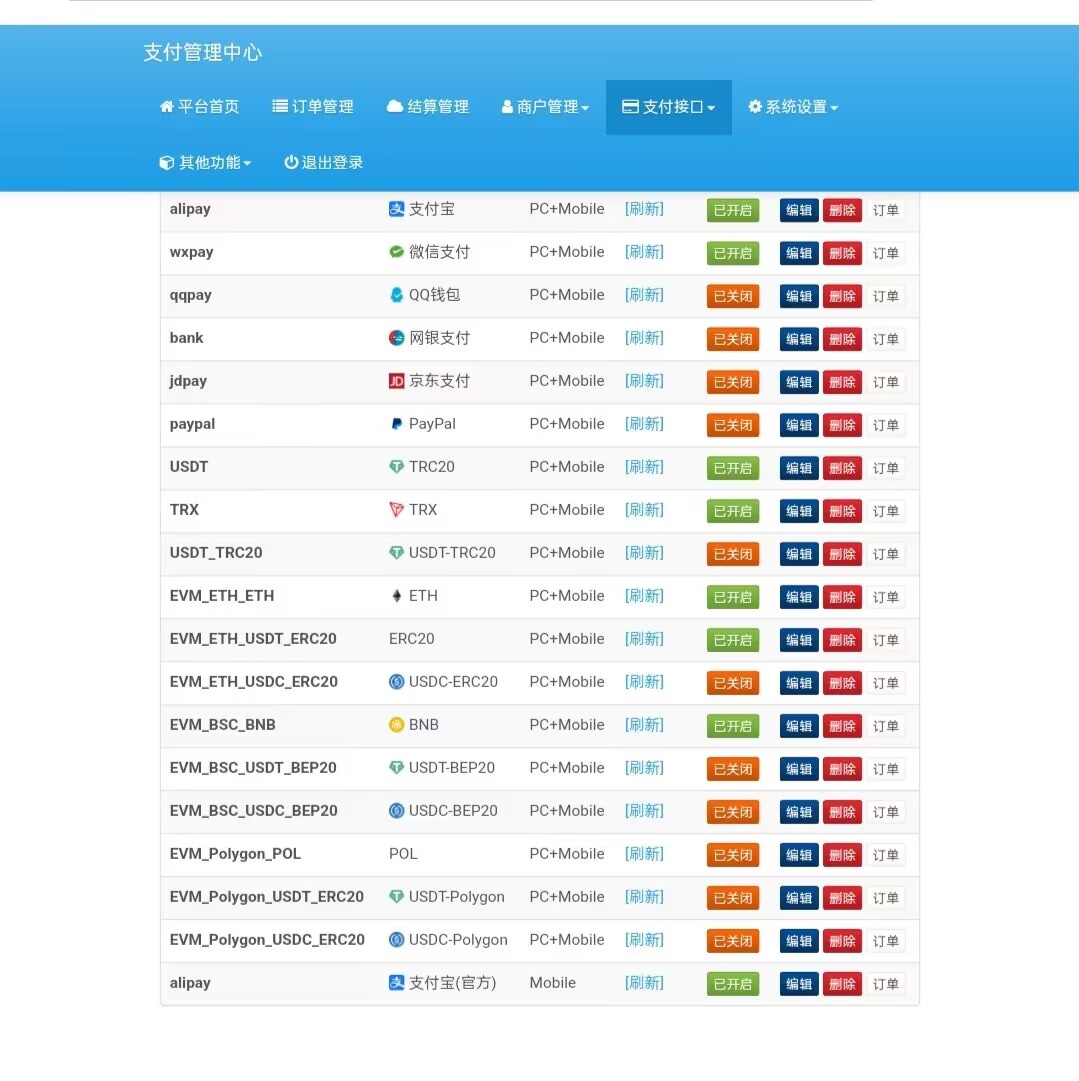1079x1081 pixels.
Task: Select 结算管理 in the navigation bar
Action: (427, 107)
